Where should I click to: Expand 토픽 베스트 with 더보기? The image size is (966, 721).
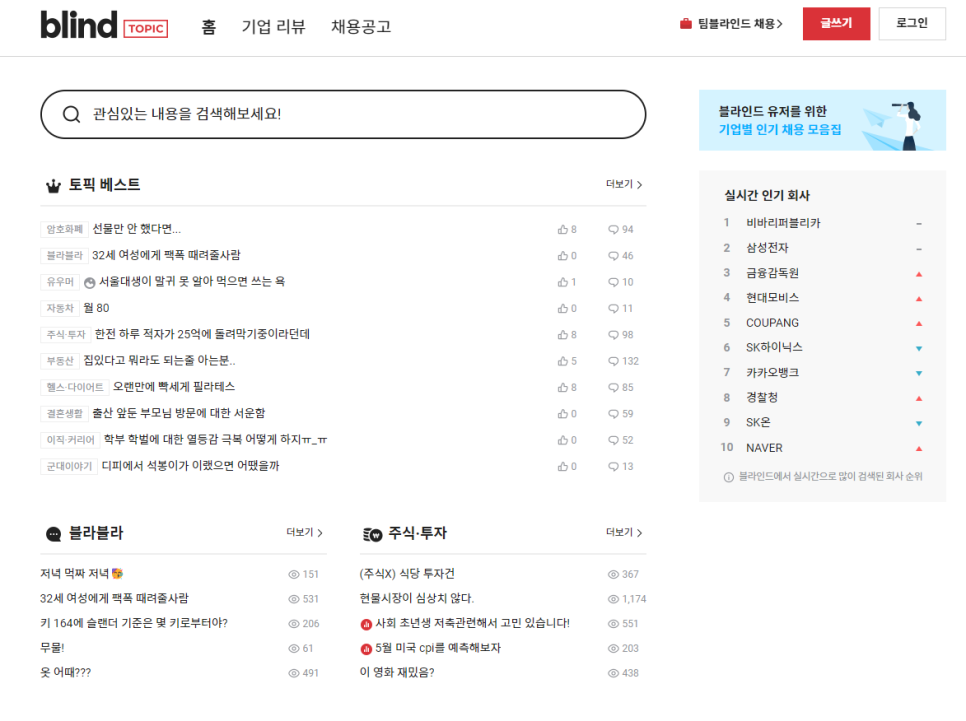[x=623, y=184]
